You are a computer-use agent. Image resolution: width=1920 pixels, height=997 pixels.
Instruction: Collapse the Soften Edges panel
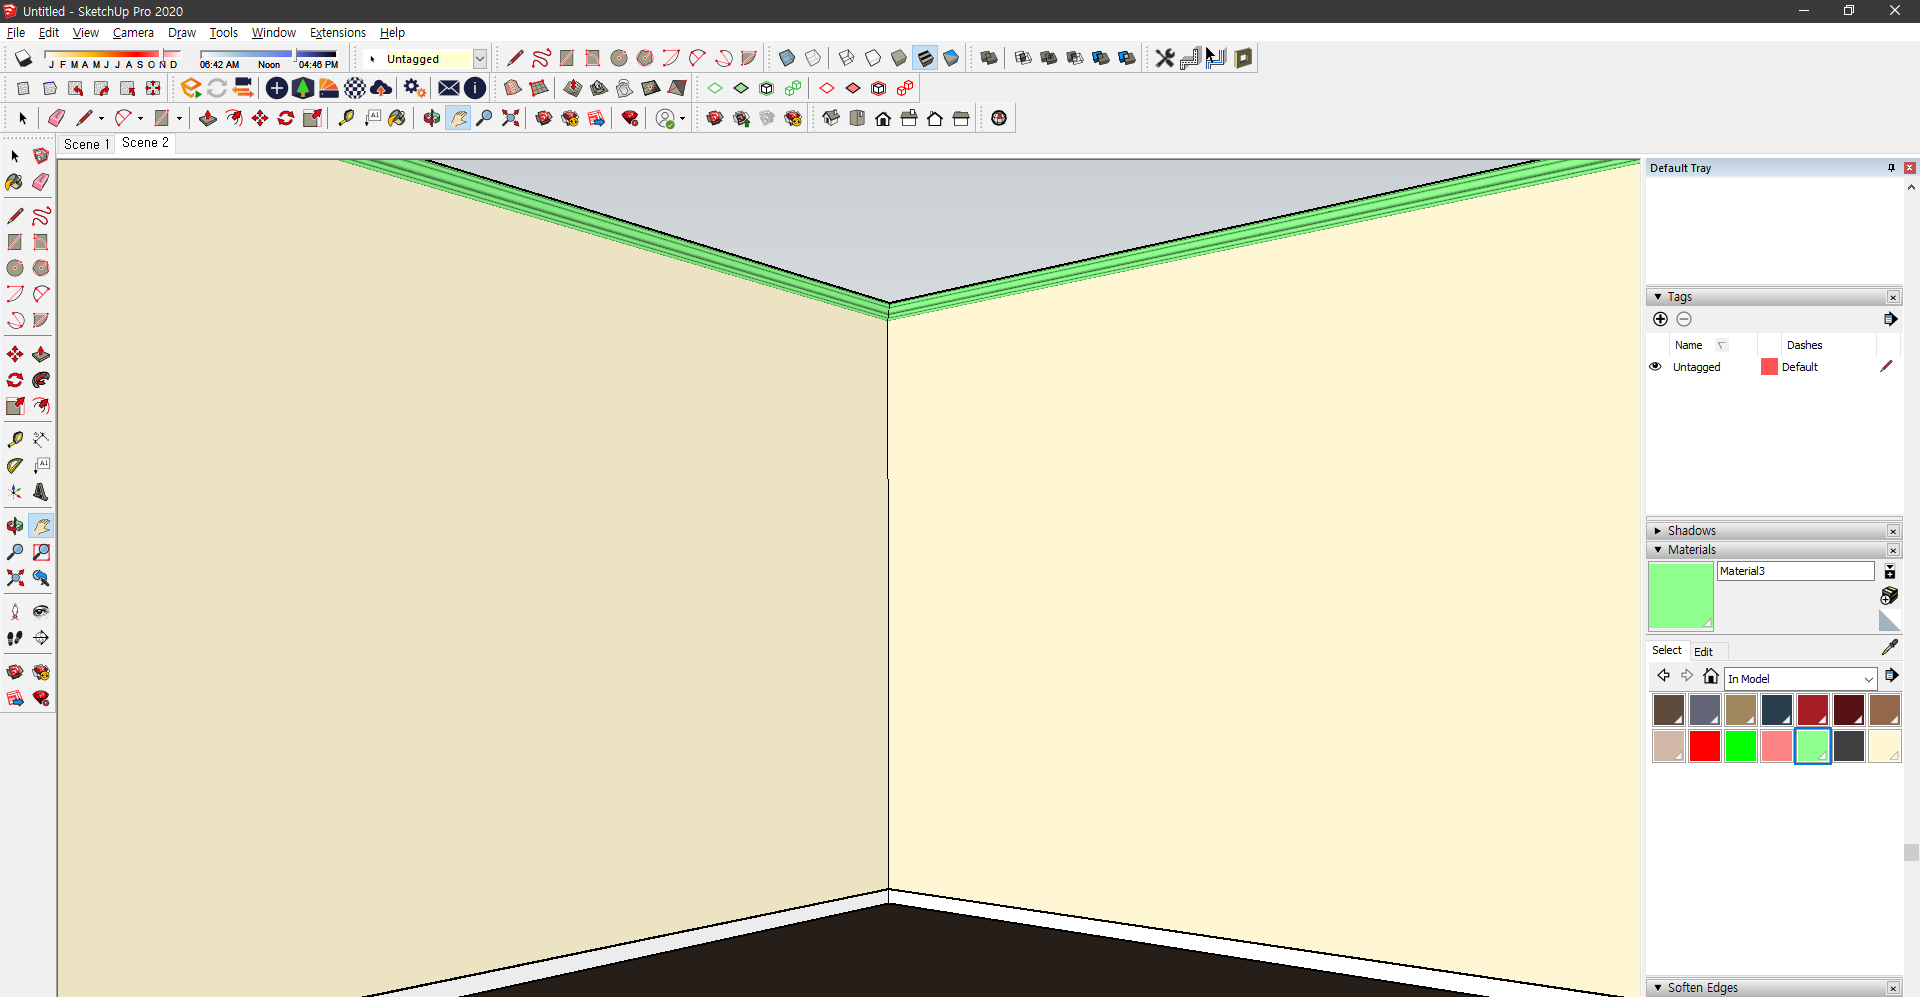click(x=1658, y=988)
